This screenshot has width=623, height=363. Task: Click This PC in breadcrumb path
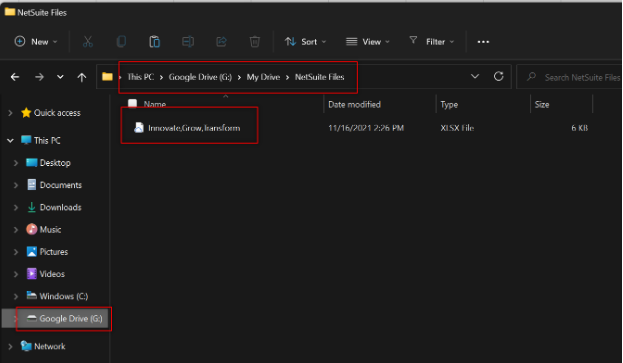[x=140, y=77]
